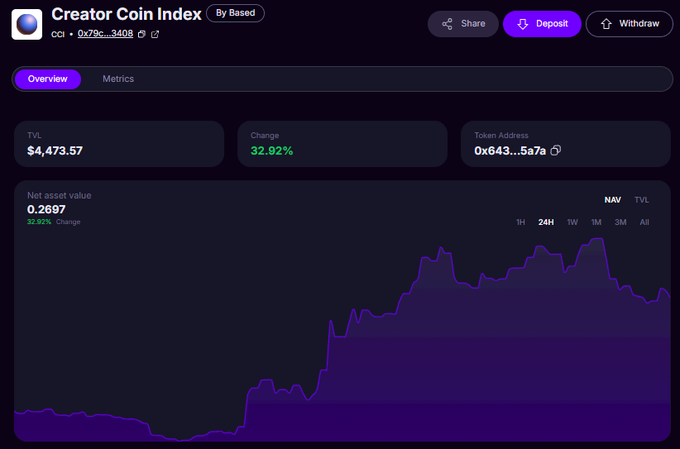Screen dimensions: 680x449
Task: Click the Creator Coin Index logo icon
Action: [x=26, y=24]
